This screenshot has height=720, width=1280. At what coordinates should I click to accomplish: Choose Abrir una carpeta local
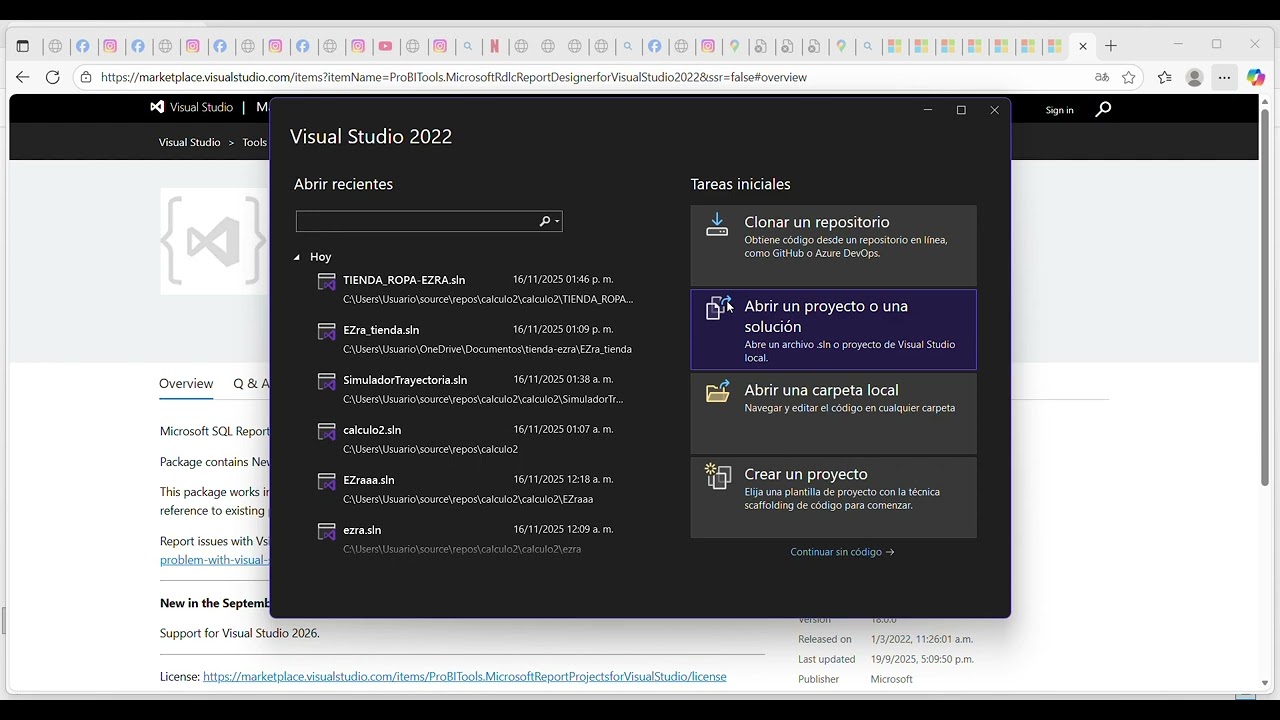(x=833, y=414)
